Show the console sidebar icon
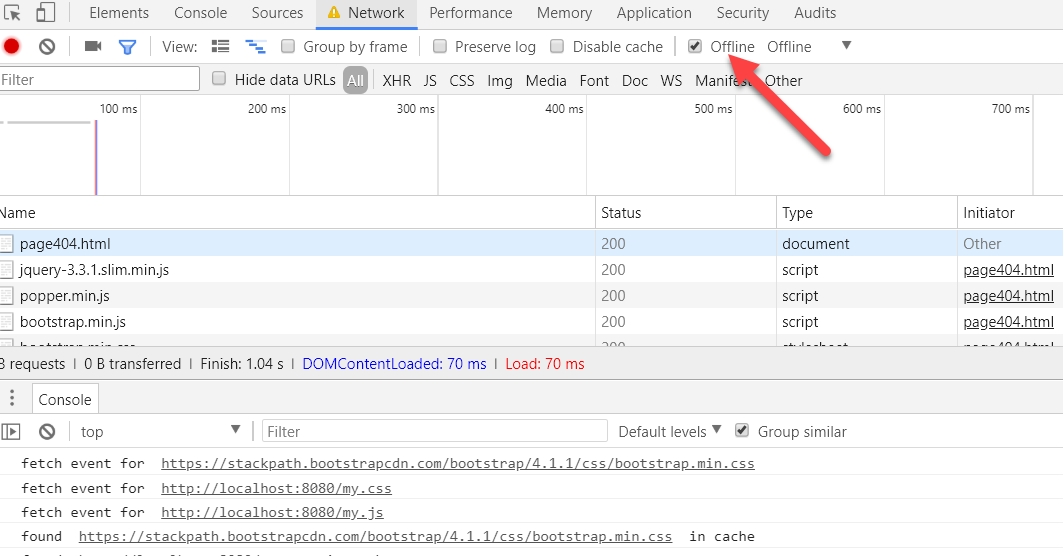 (x=11, y=431)
